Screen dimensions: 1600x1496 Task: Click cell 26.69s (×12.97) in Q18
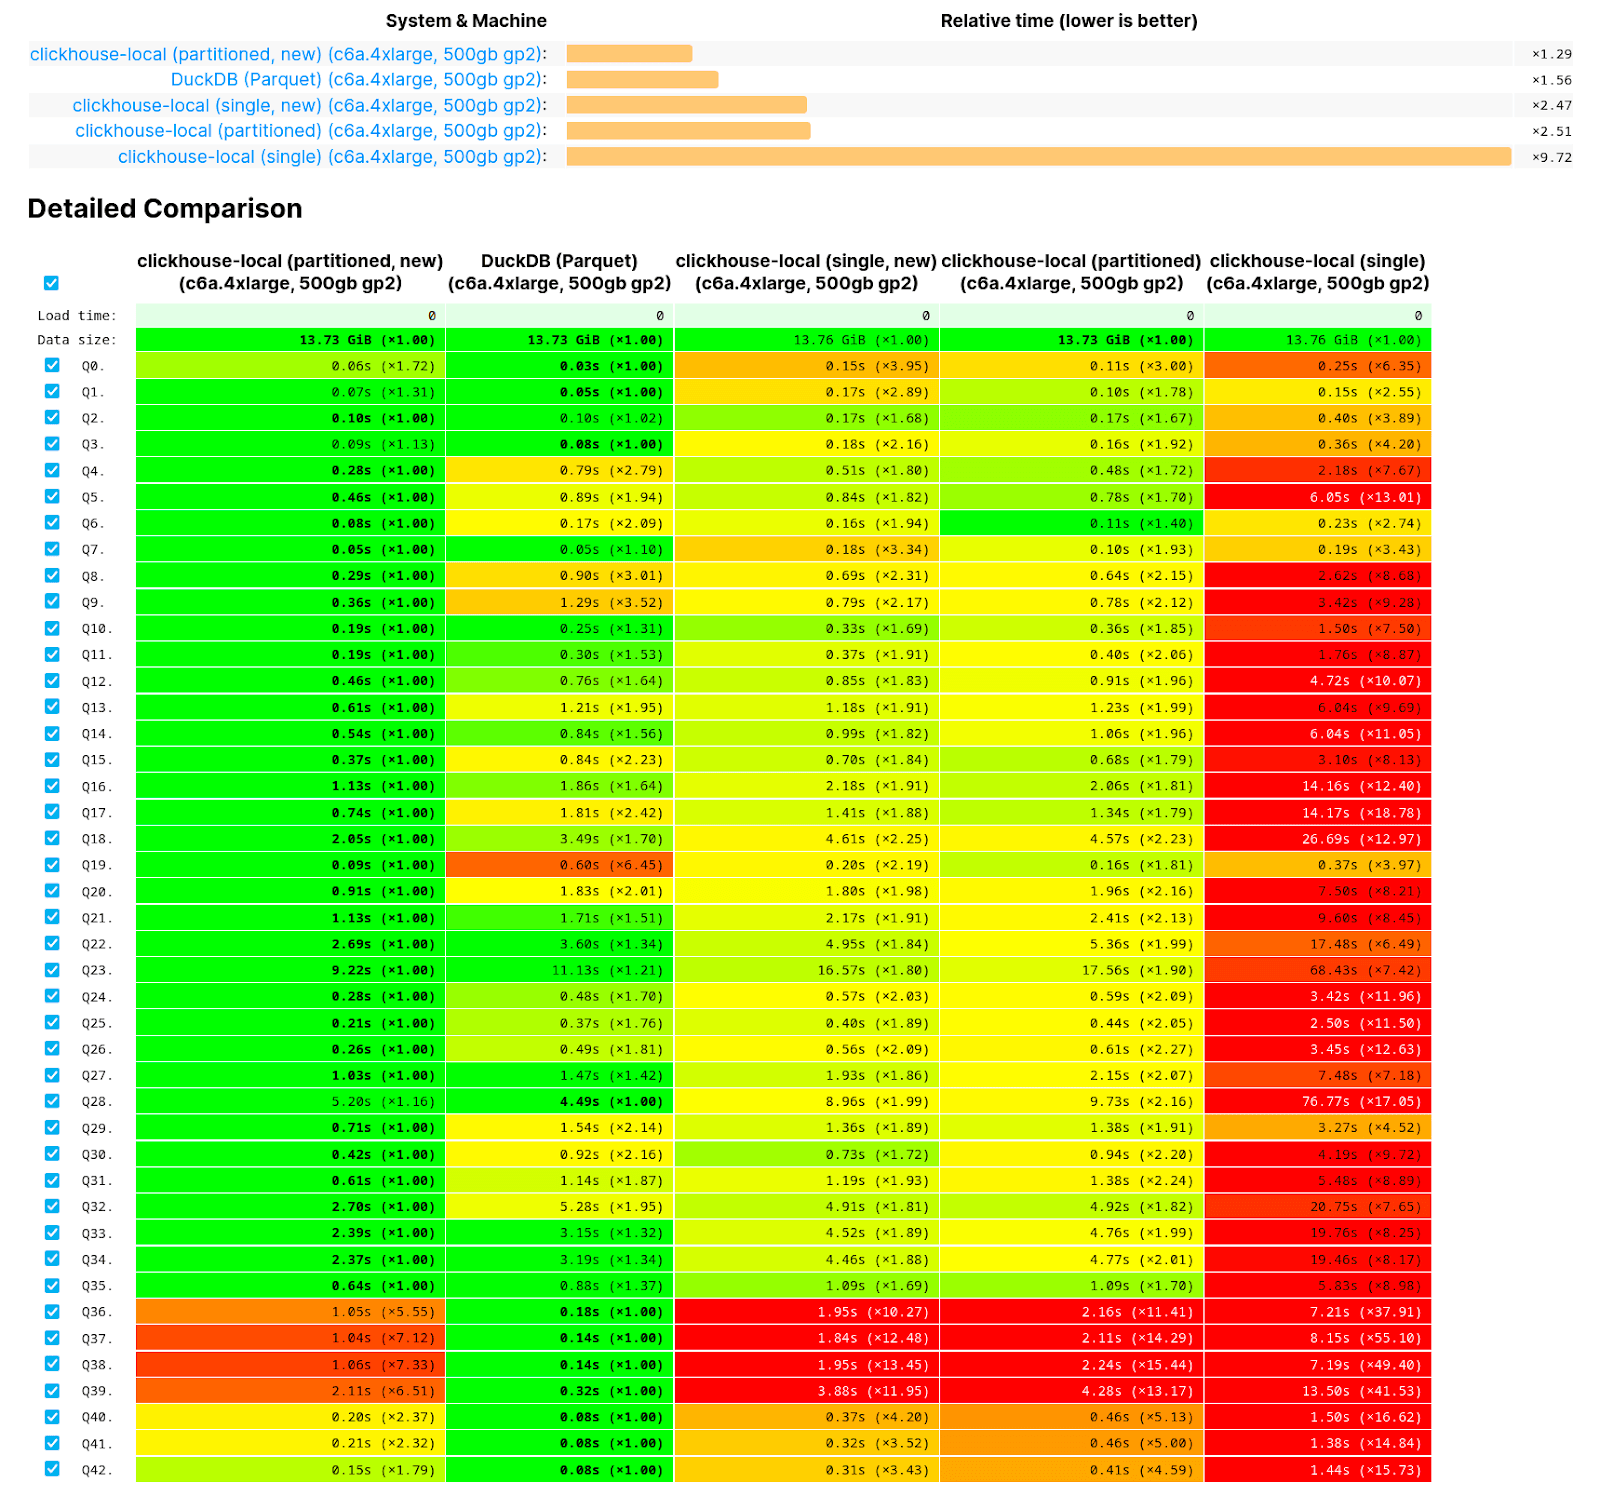1318,838
